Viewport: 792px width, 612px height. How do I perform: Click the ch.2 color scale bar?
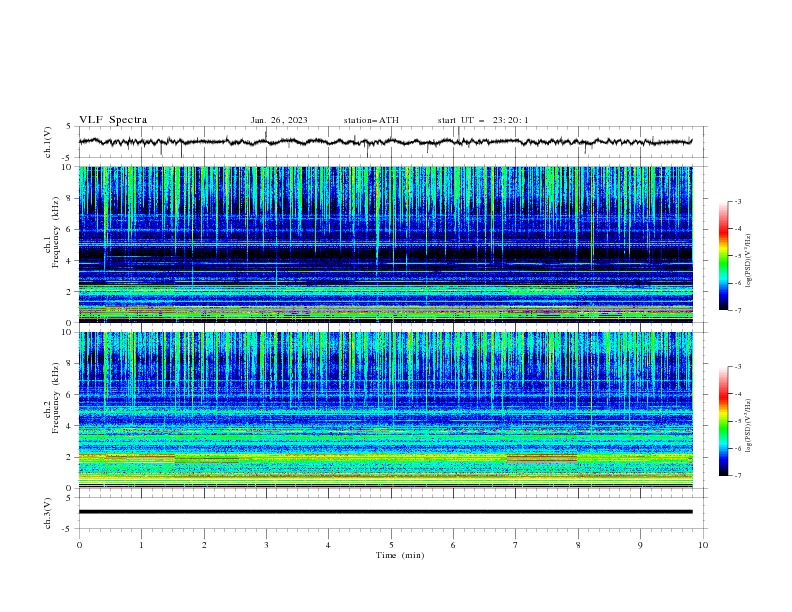point(723,421)
